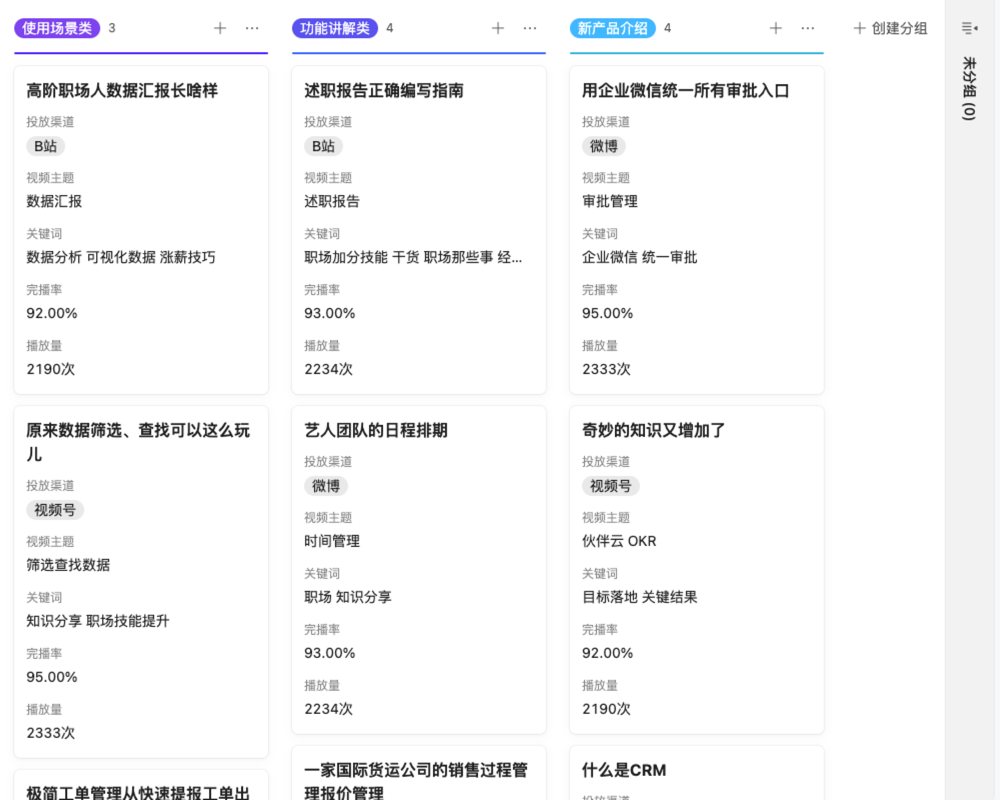Open the … options menu for the 新产品介绍 group
1000x800 pixels.
[808, 29]
